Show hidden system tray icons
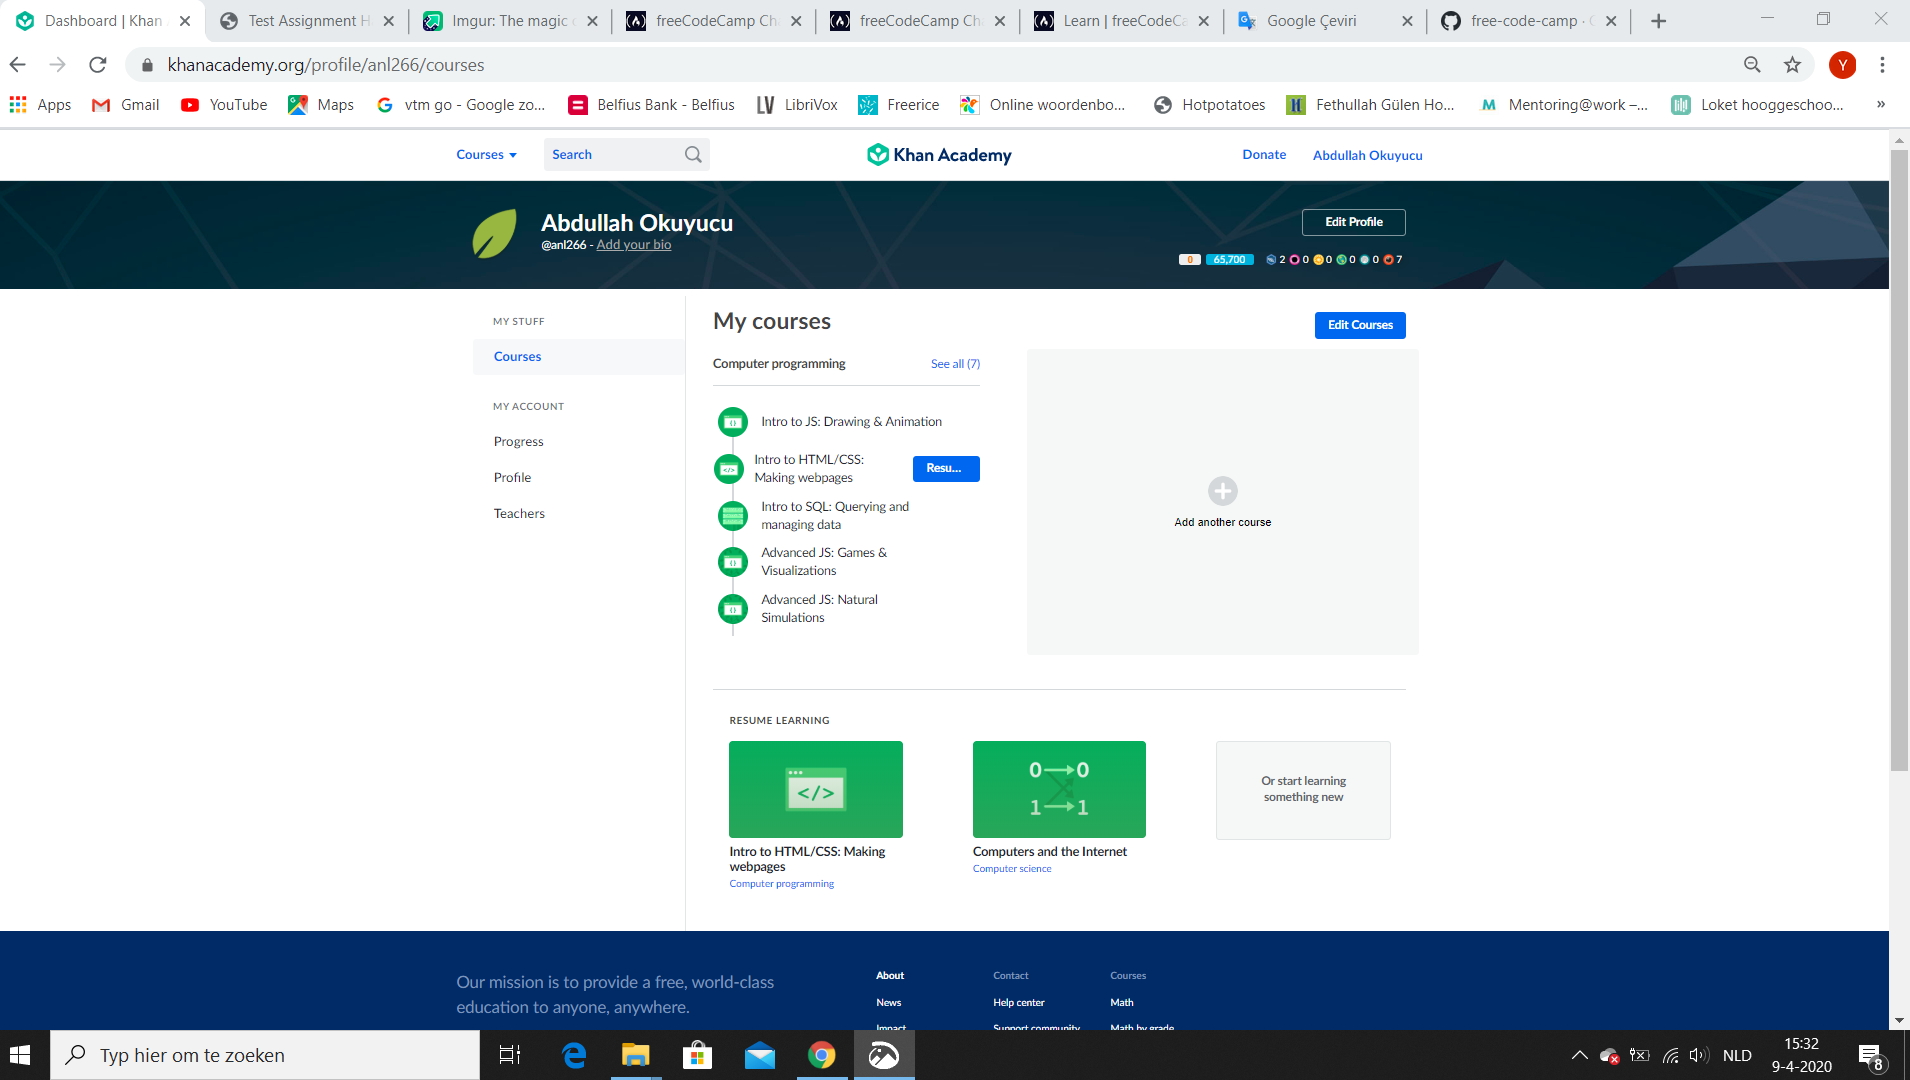The width and height of the screenshot is (1910, 1080). (1579, 1055)
